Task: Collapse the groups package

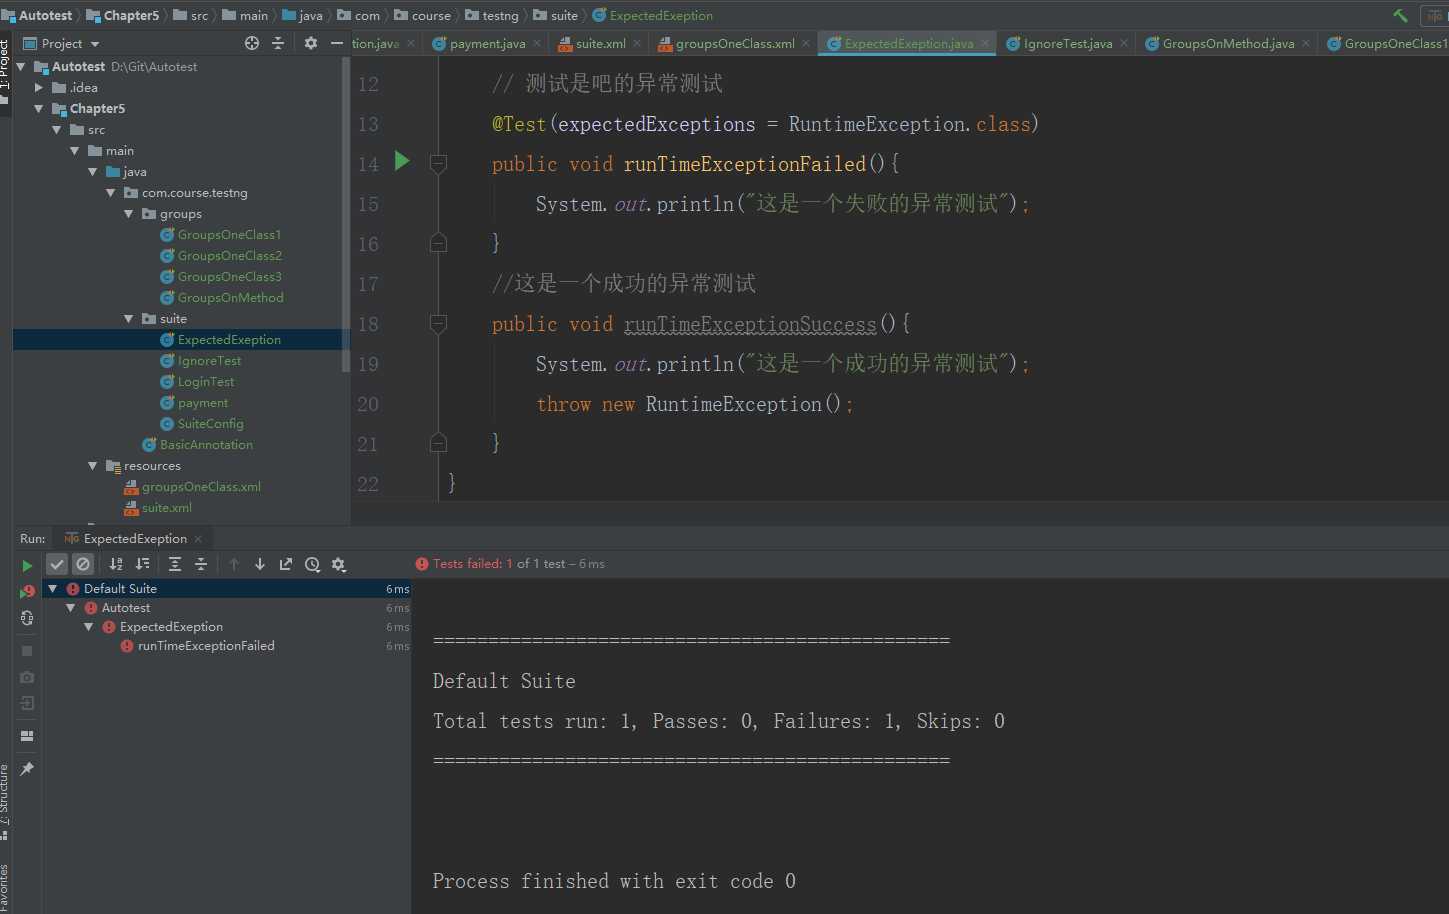Action: [129, 213]
